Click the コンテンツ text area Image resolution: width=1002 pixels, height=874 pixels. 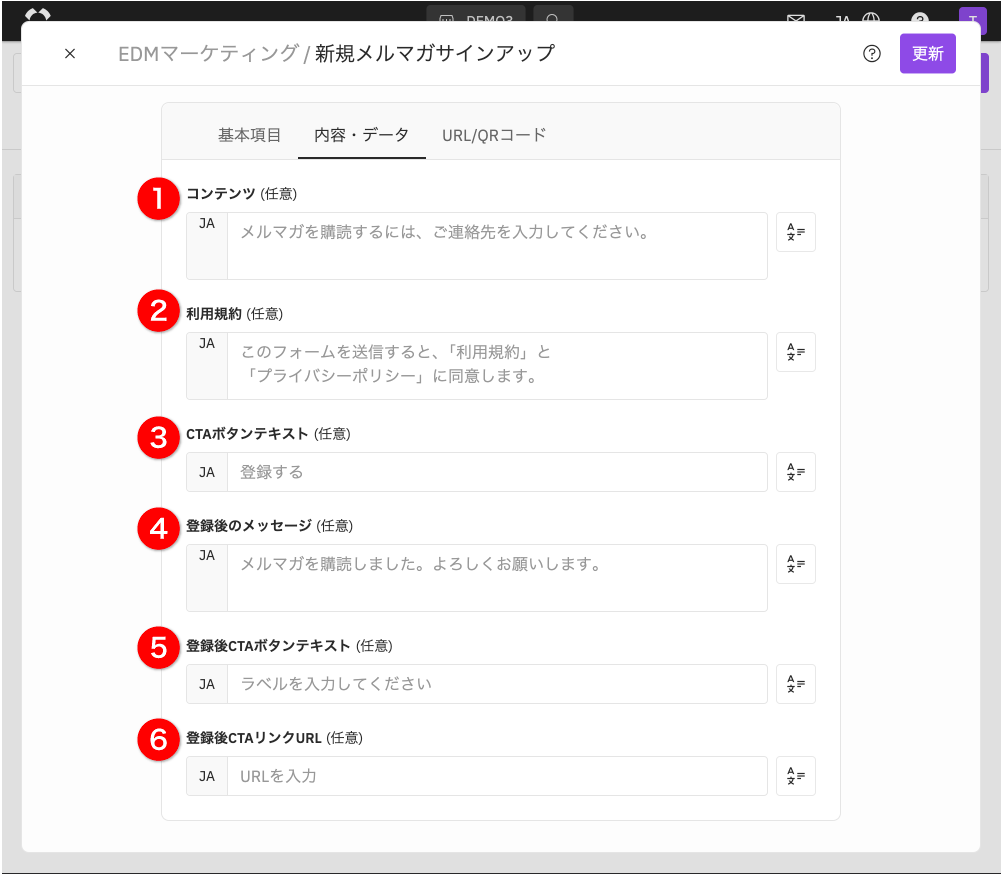[497, 246]
